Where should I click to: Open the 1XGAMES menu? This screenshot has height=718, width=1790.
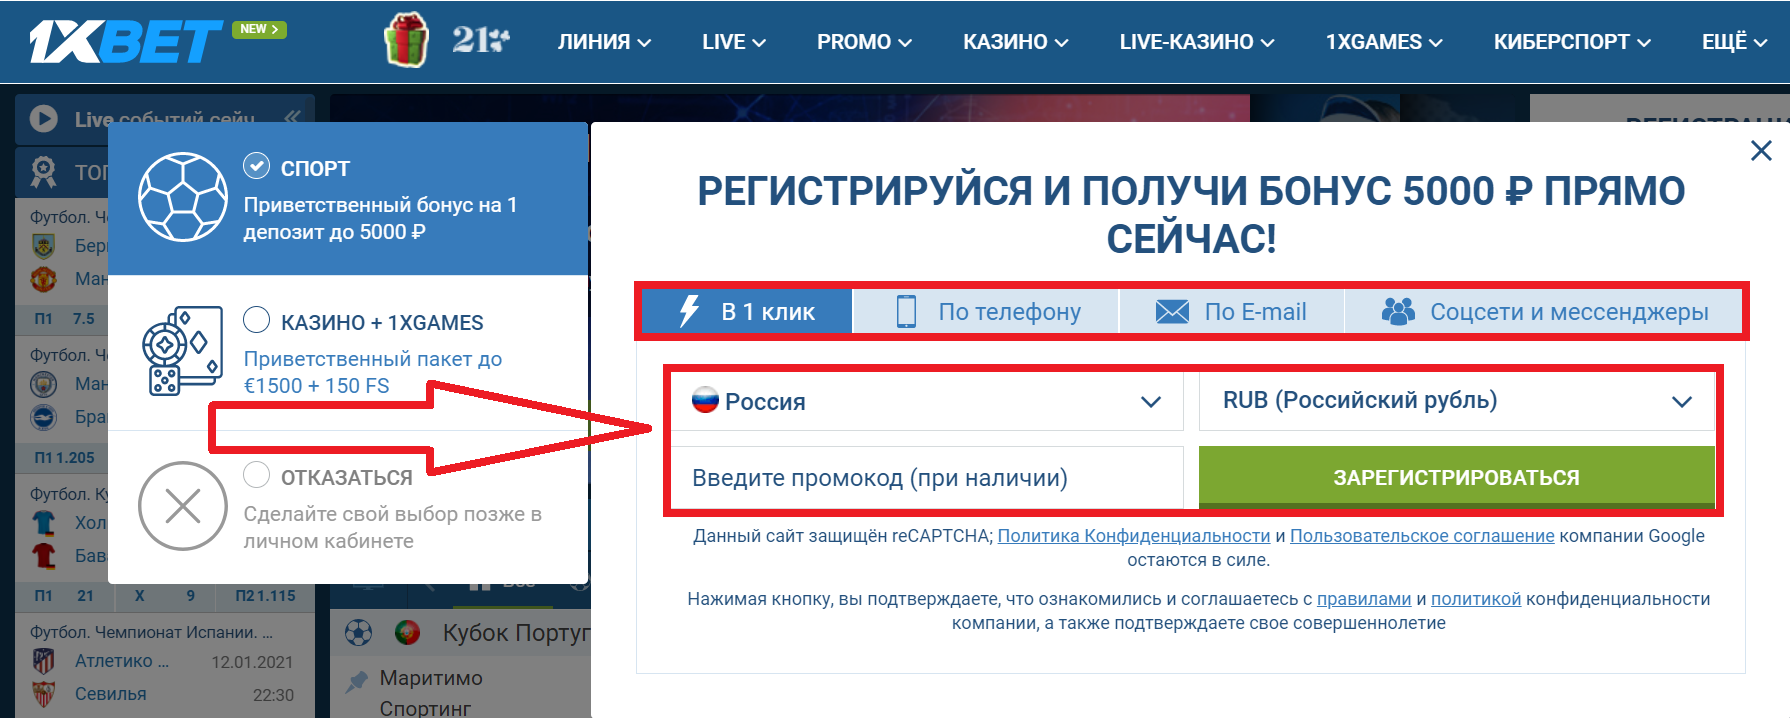coord(1384,42)
